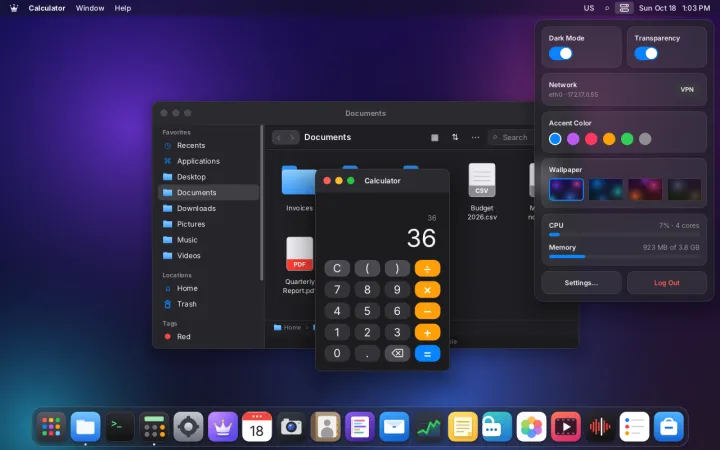Choose the third red-orange wallpaper thumbnail
The width and height of the screenshot is (720, 450).
(x=645, y=189)
